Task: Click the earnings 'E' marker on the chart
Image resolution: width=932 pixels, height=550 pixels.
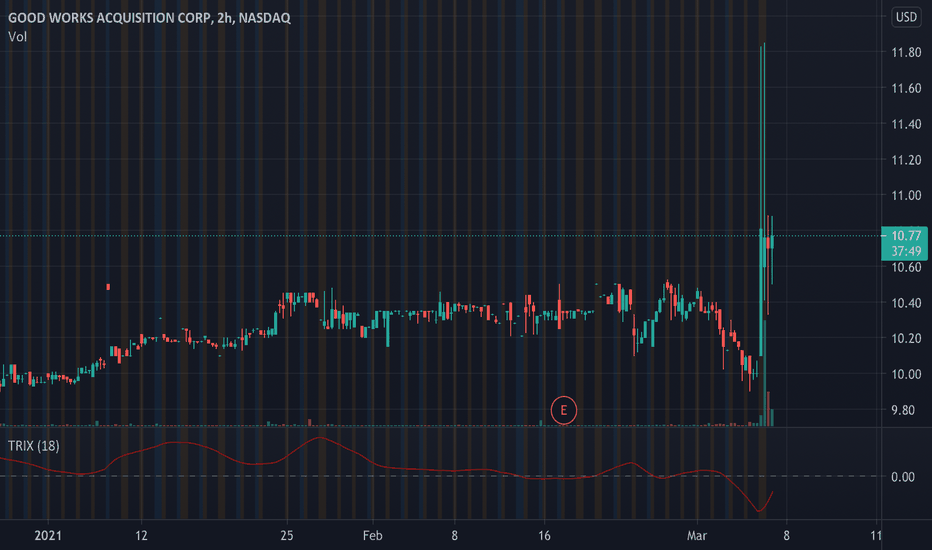Action: 563,410
